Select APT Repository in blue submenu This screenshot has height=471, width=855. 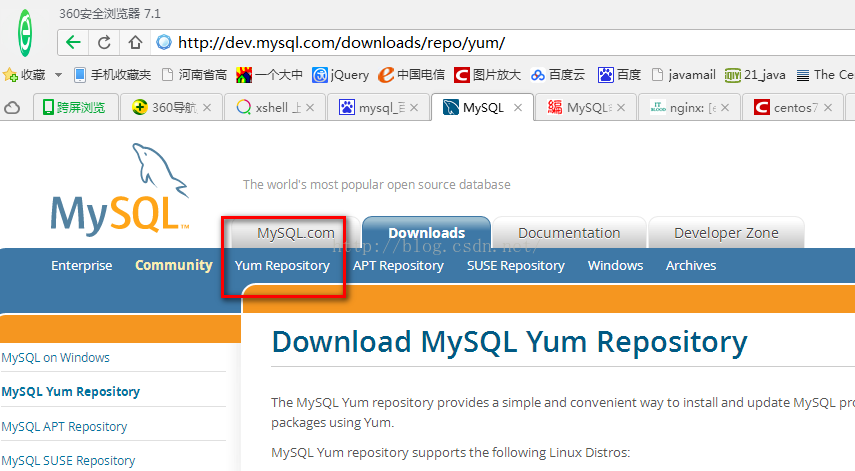tap(398, 265)
